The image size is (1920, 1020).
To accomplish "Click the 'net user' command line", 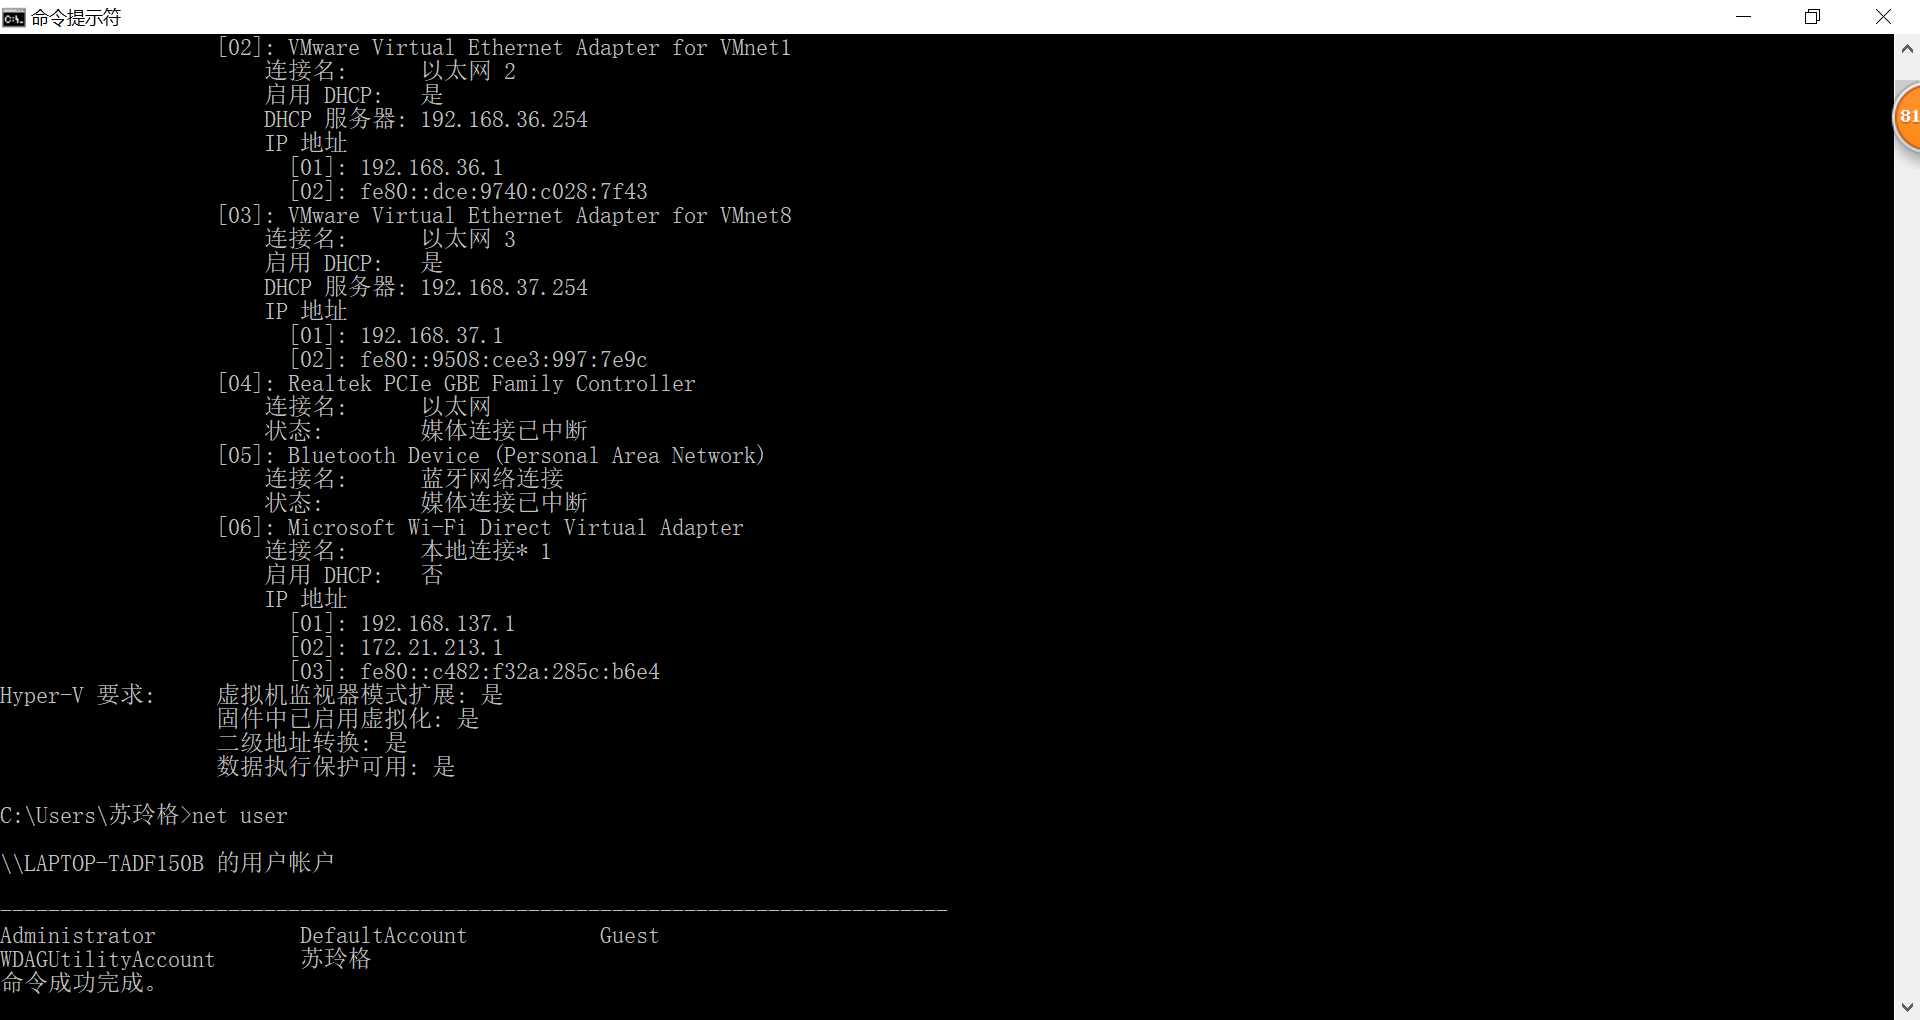I will [144, 815].
